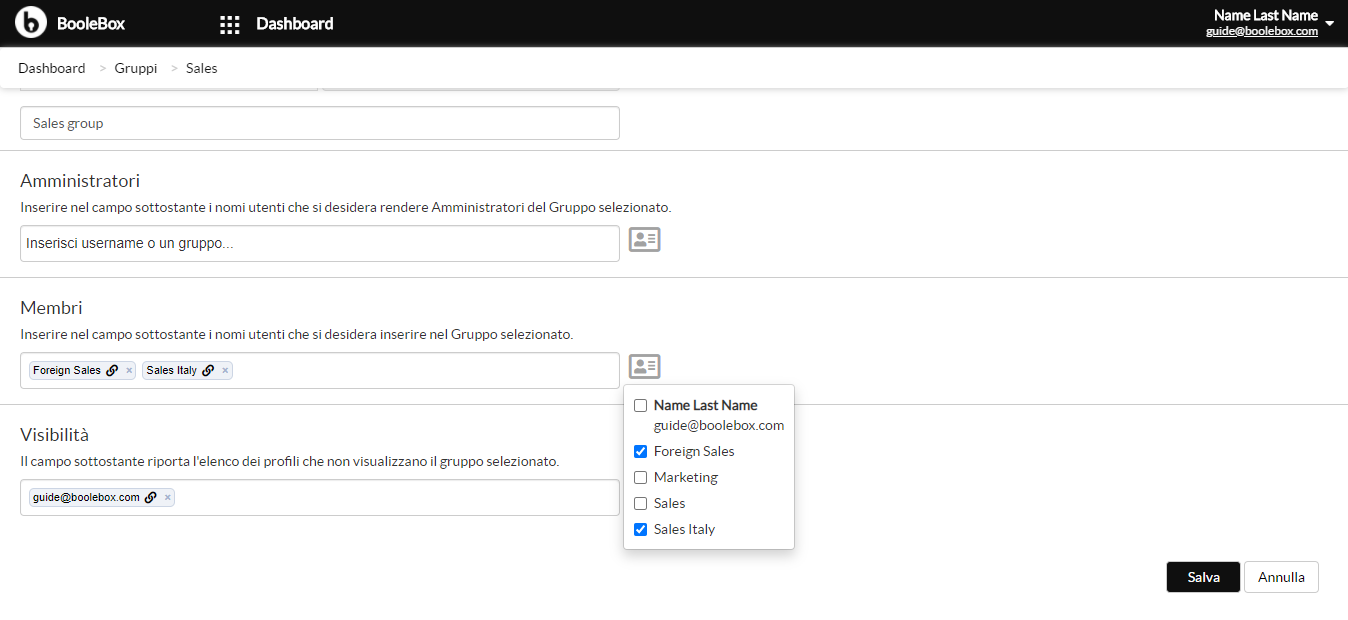Go to the Gruppi breadcrumb
The image size is (1348, 620).
[x=136, y=69]
